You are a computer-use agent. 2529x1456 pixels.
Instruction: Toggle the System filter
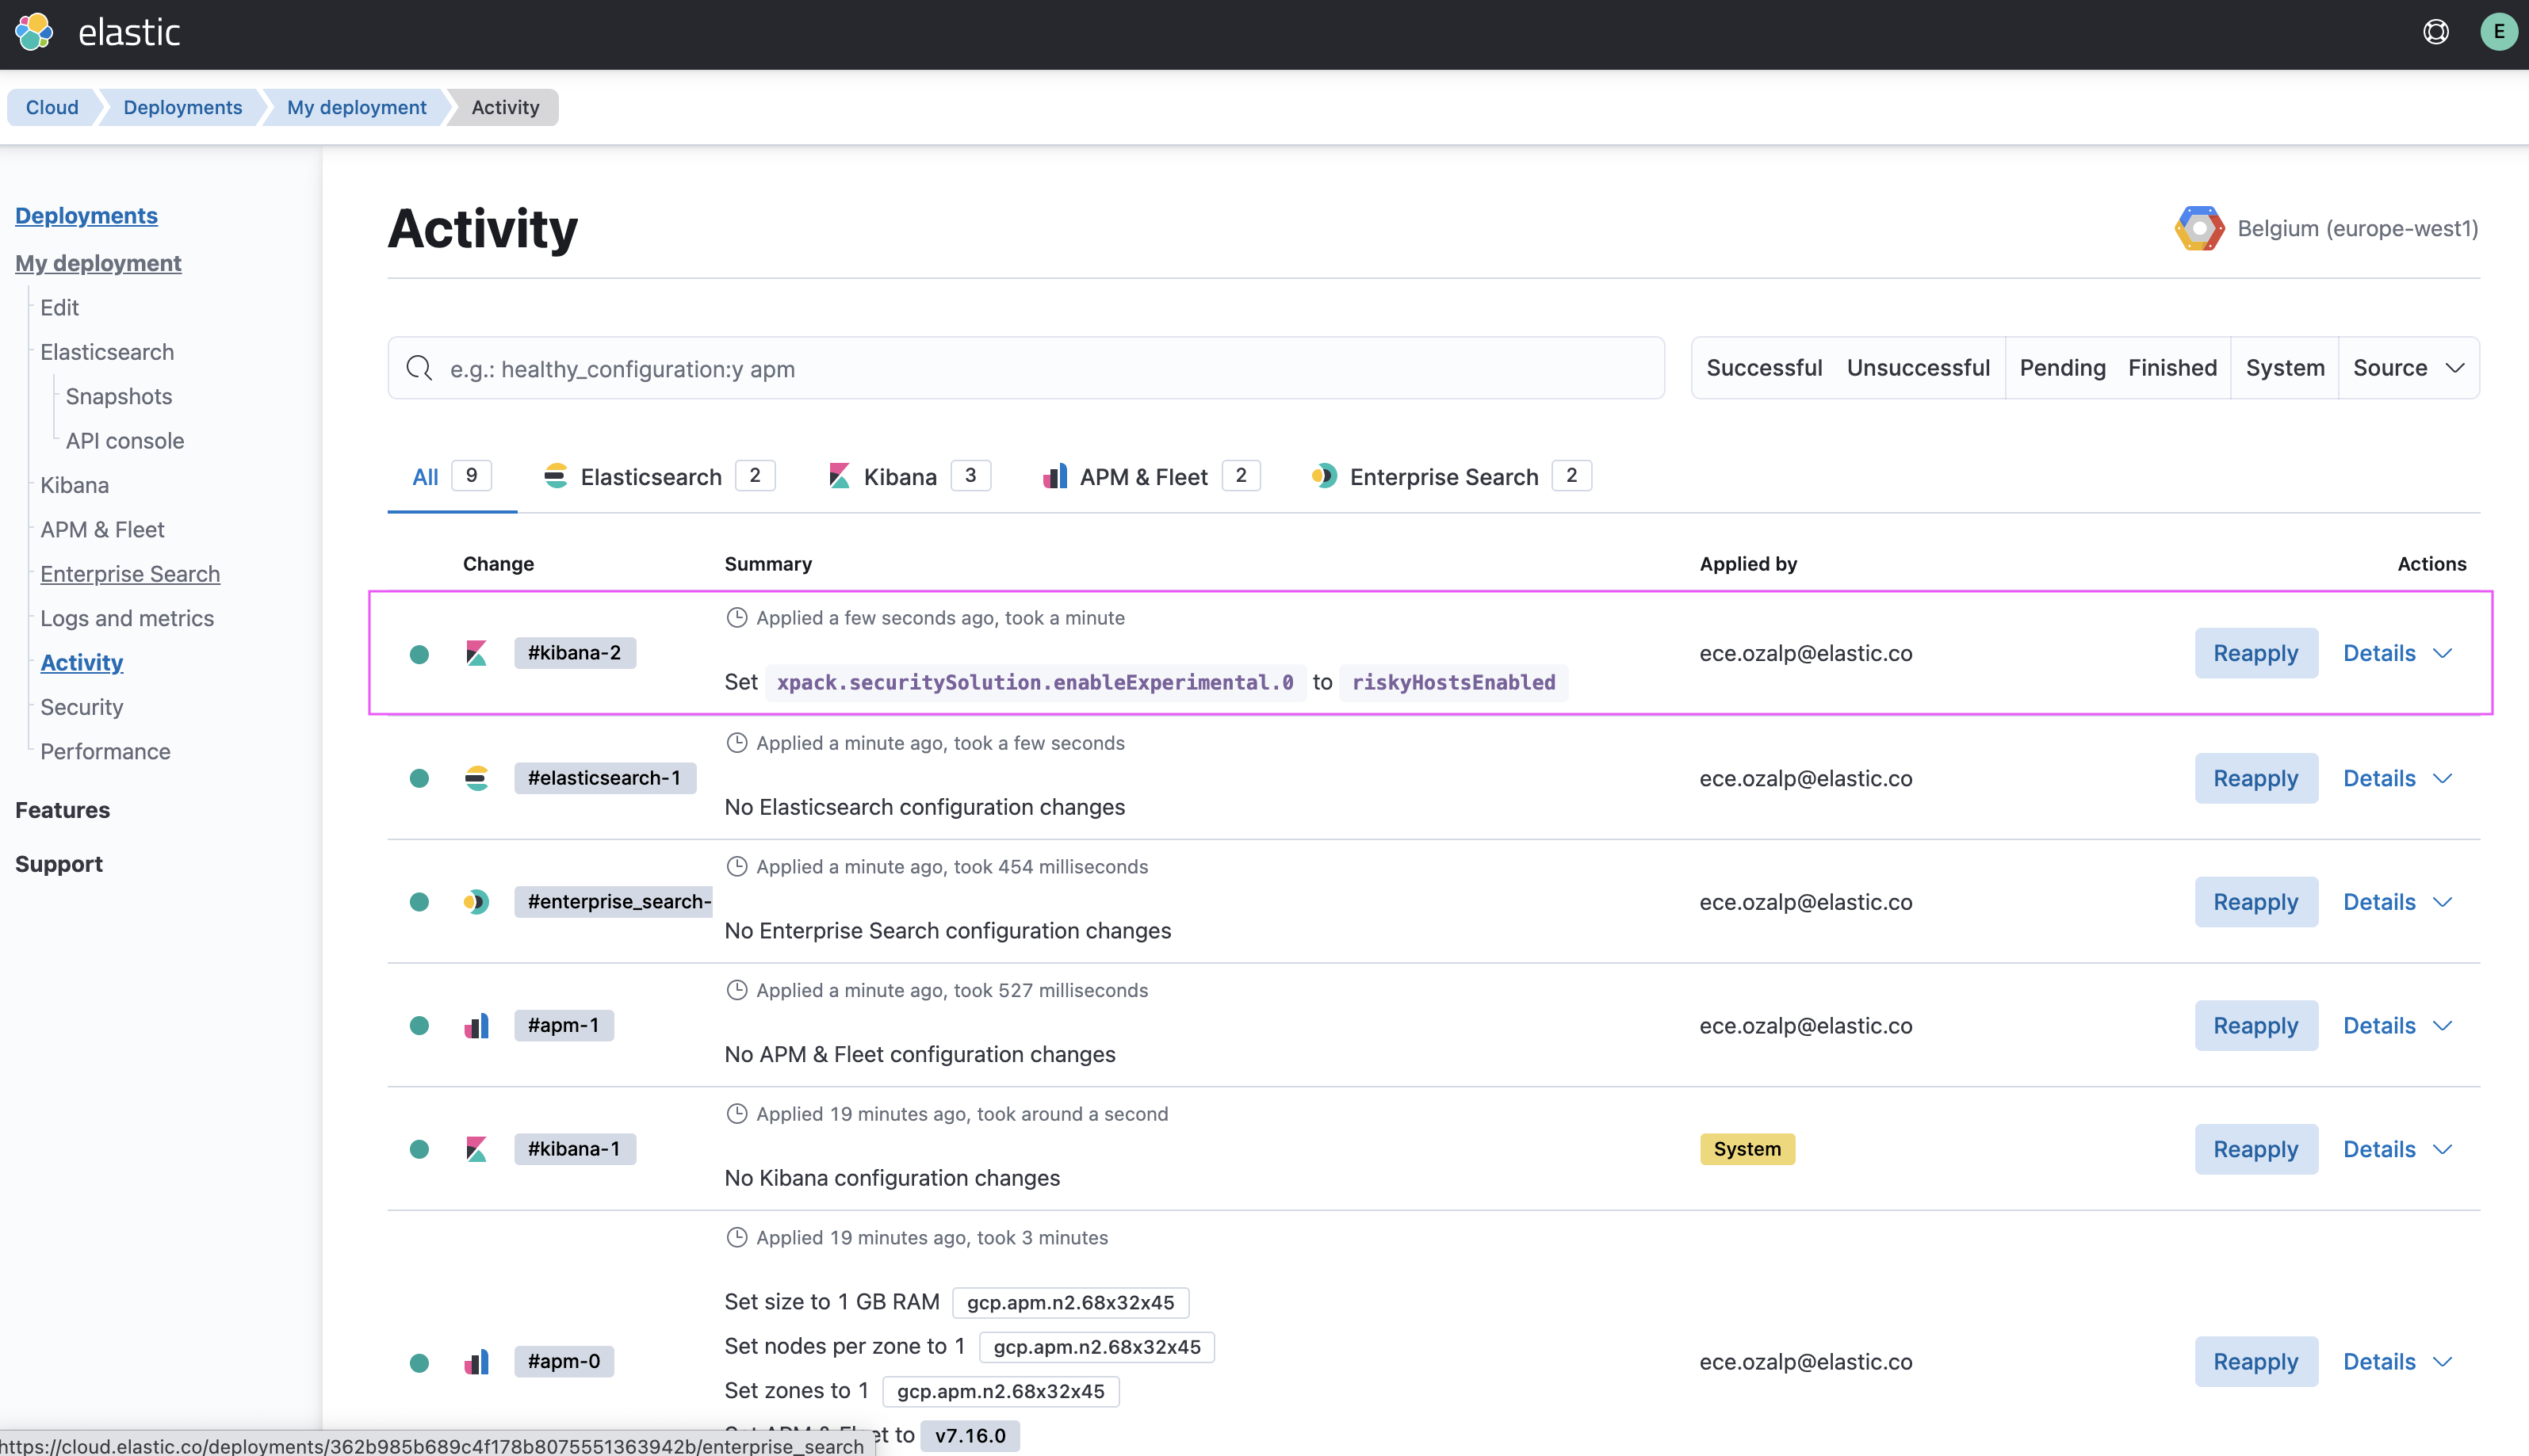click(x=2285, y=368)
